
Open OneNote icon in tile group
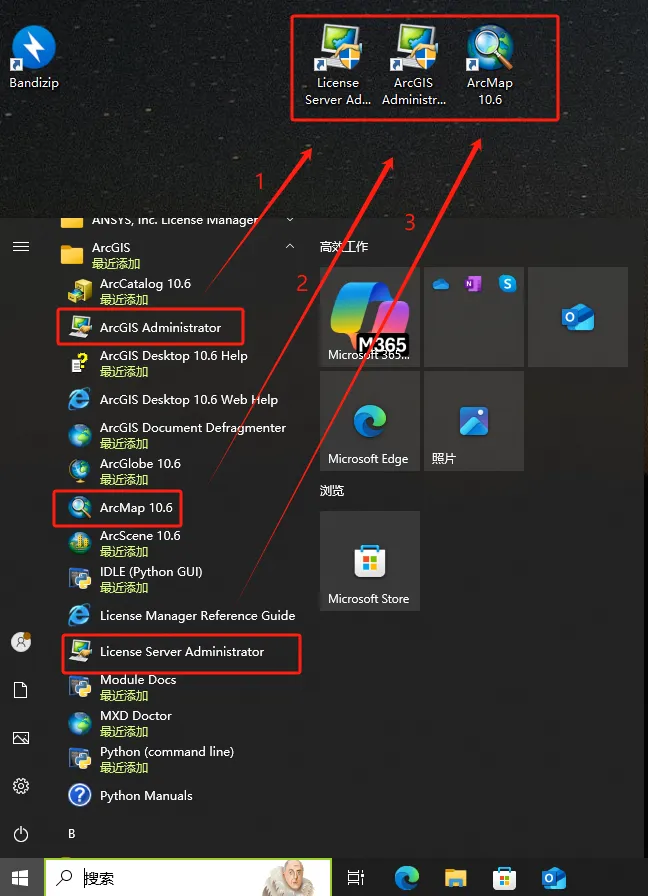point(474,284)
